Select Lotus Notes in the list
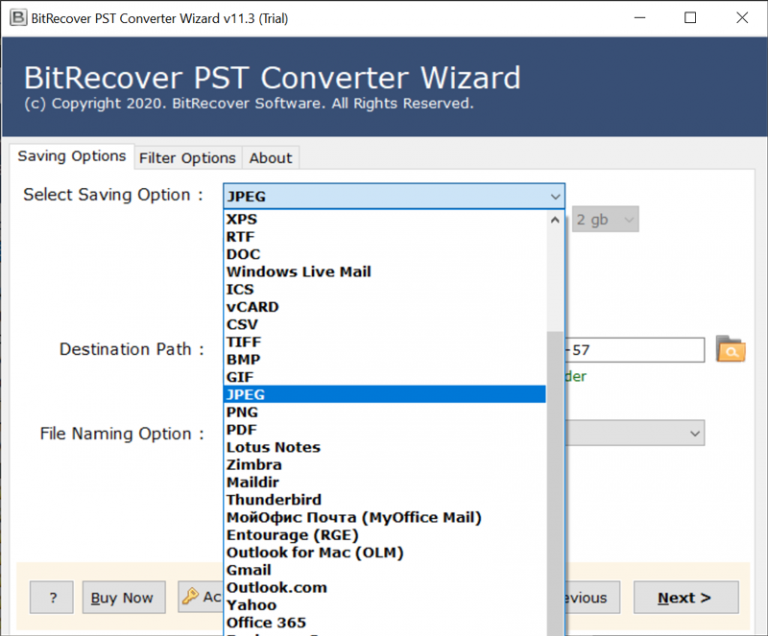Image resolution: width=768 pixels, height=636 pixels. [384, 447]
